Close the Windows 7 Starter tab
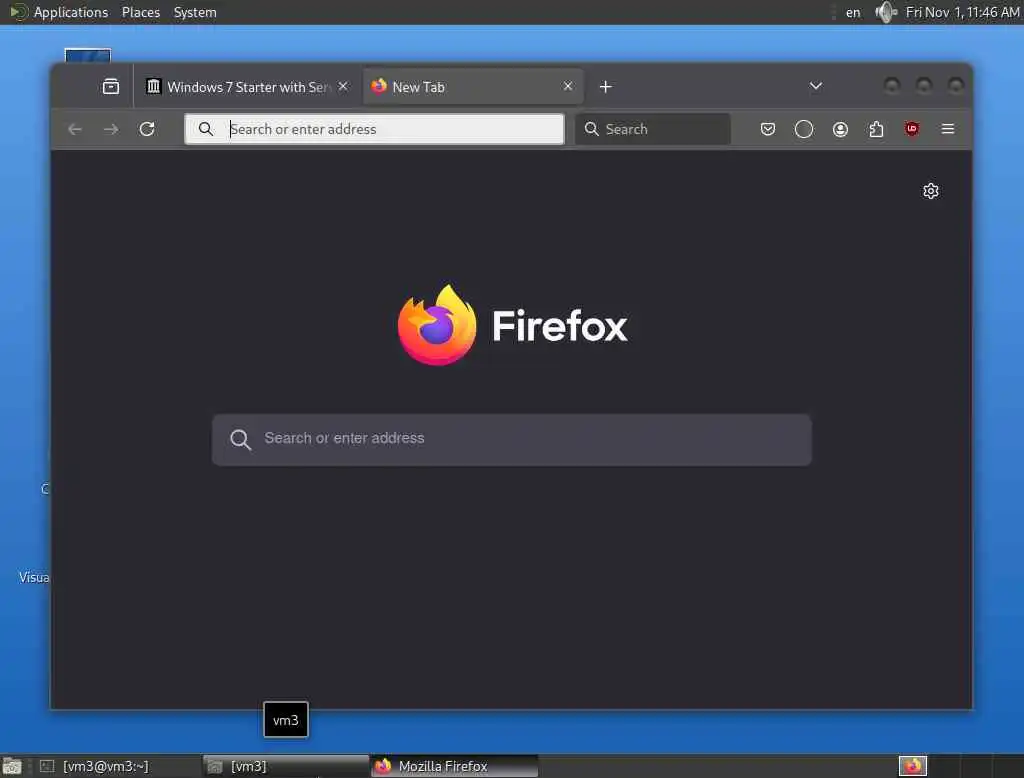 (x=343, y=86)
